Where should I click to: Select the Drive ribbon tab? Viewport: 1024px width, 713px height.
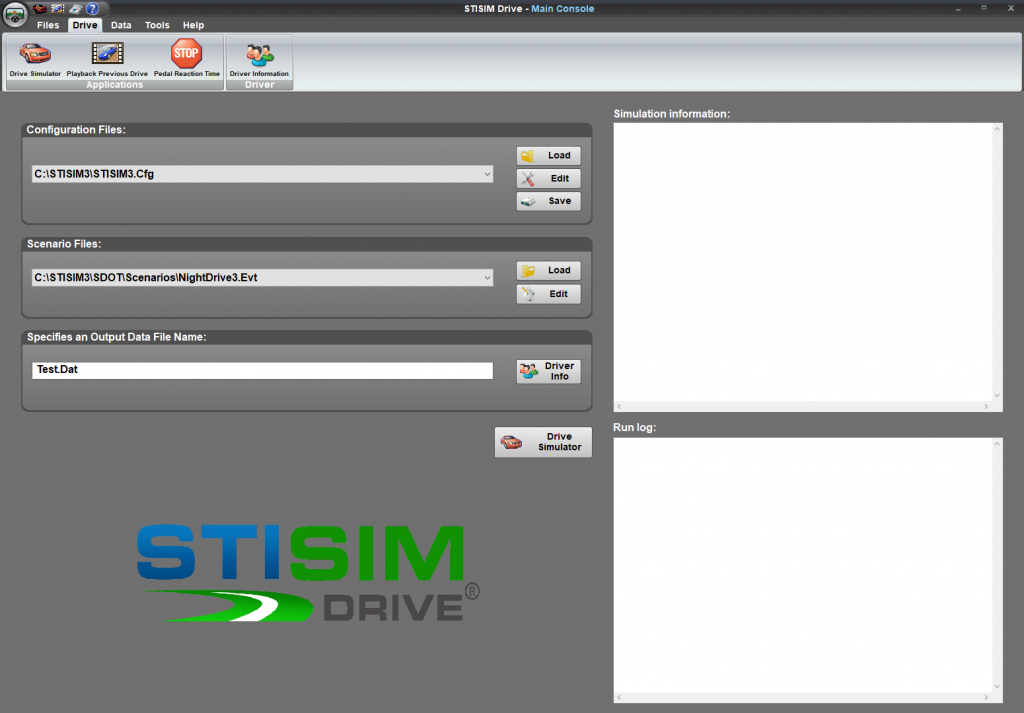point(85,25)
